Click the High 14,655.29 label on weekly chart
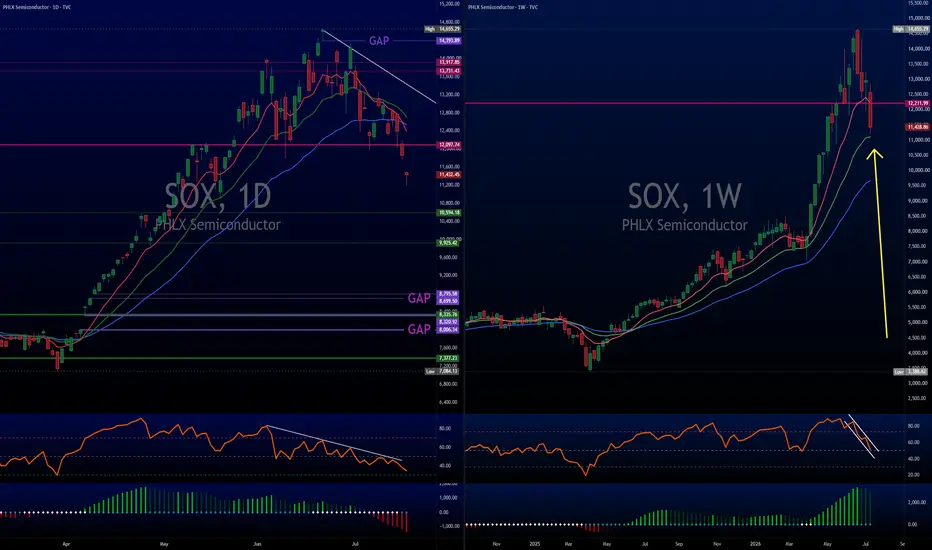The image size is (932, 550). pyautogui.click(x=912, y=29)
